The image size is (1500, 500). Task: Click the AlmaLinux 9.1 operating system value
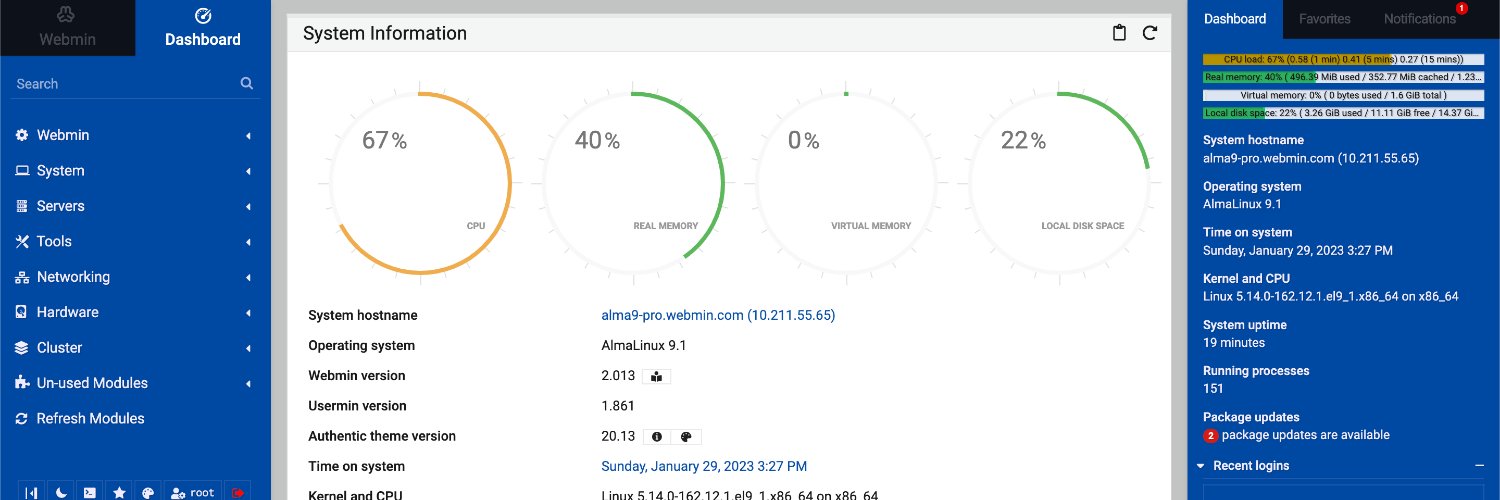tap(644, 346)
